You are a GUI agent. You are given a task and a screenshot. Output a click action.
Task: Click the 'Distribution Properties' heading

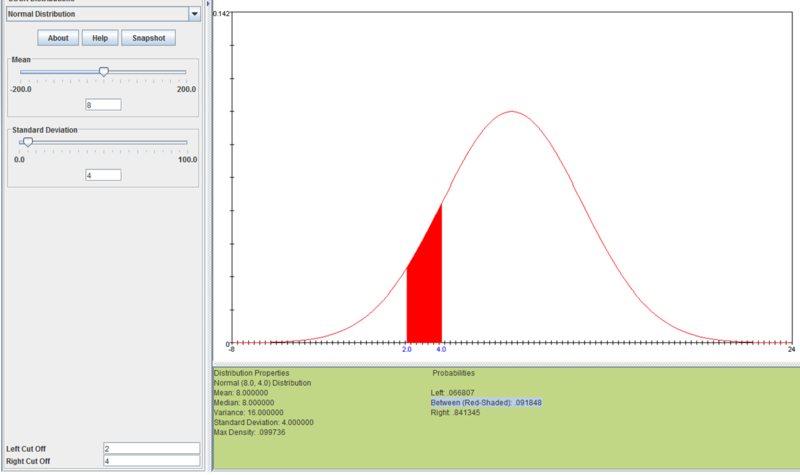click(252, 373)
